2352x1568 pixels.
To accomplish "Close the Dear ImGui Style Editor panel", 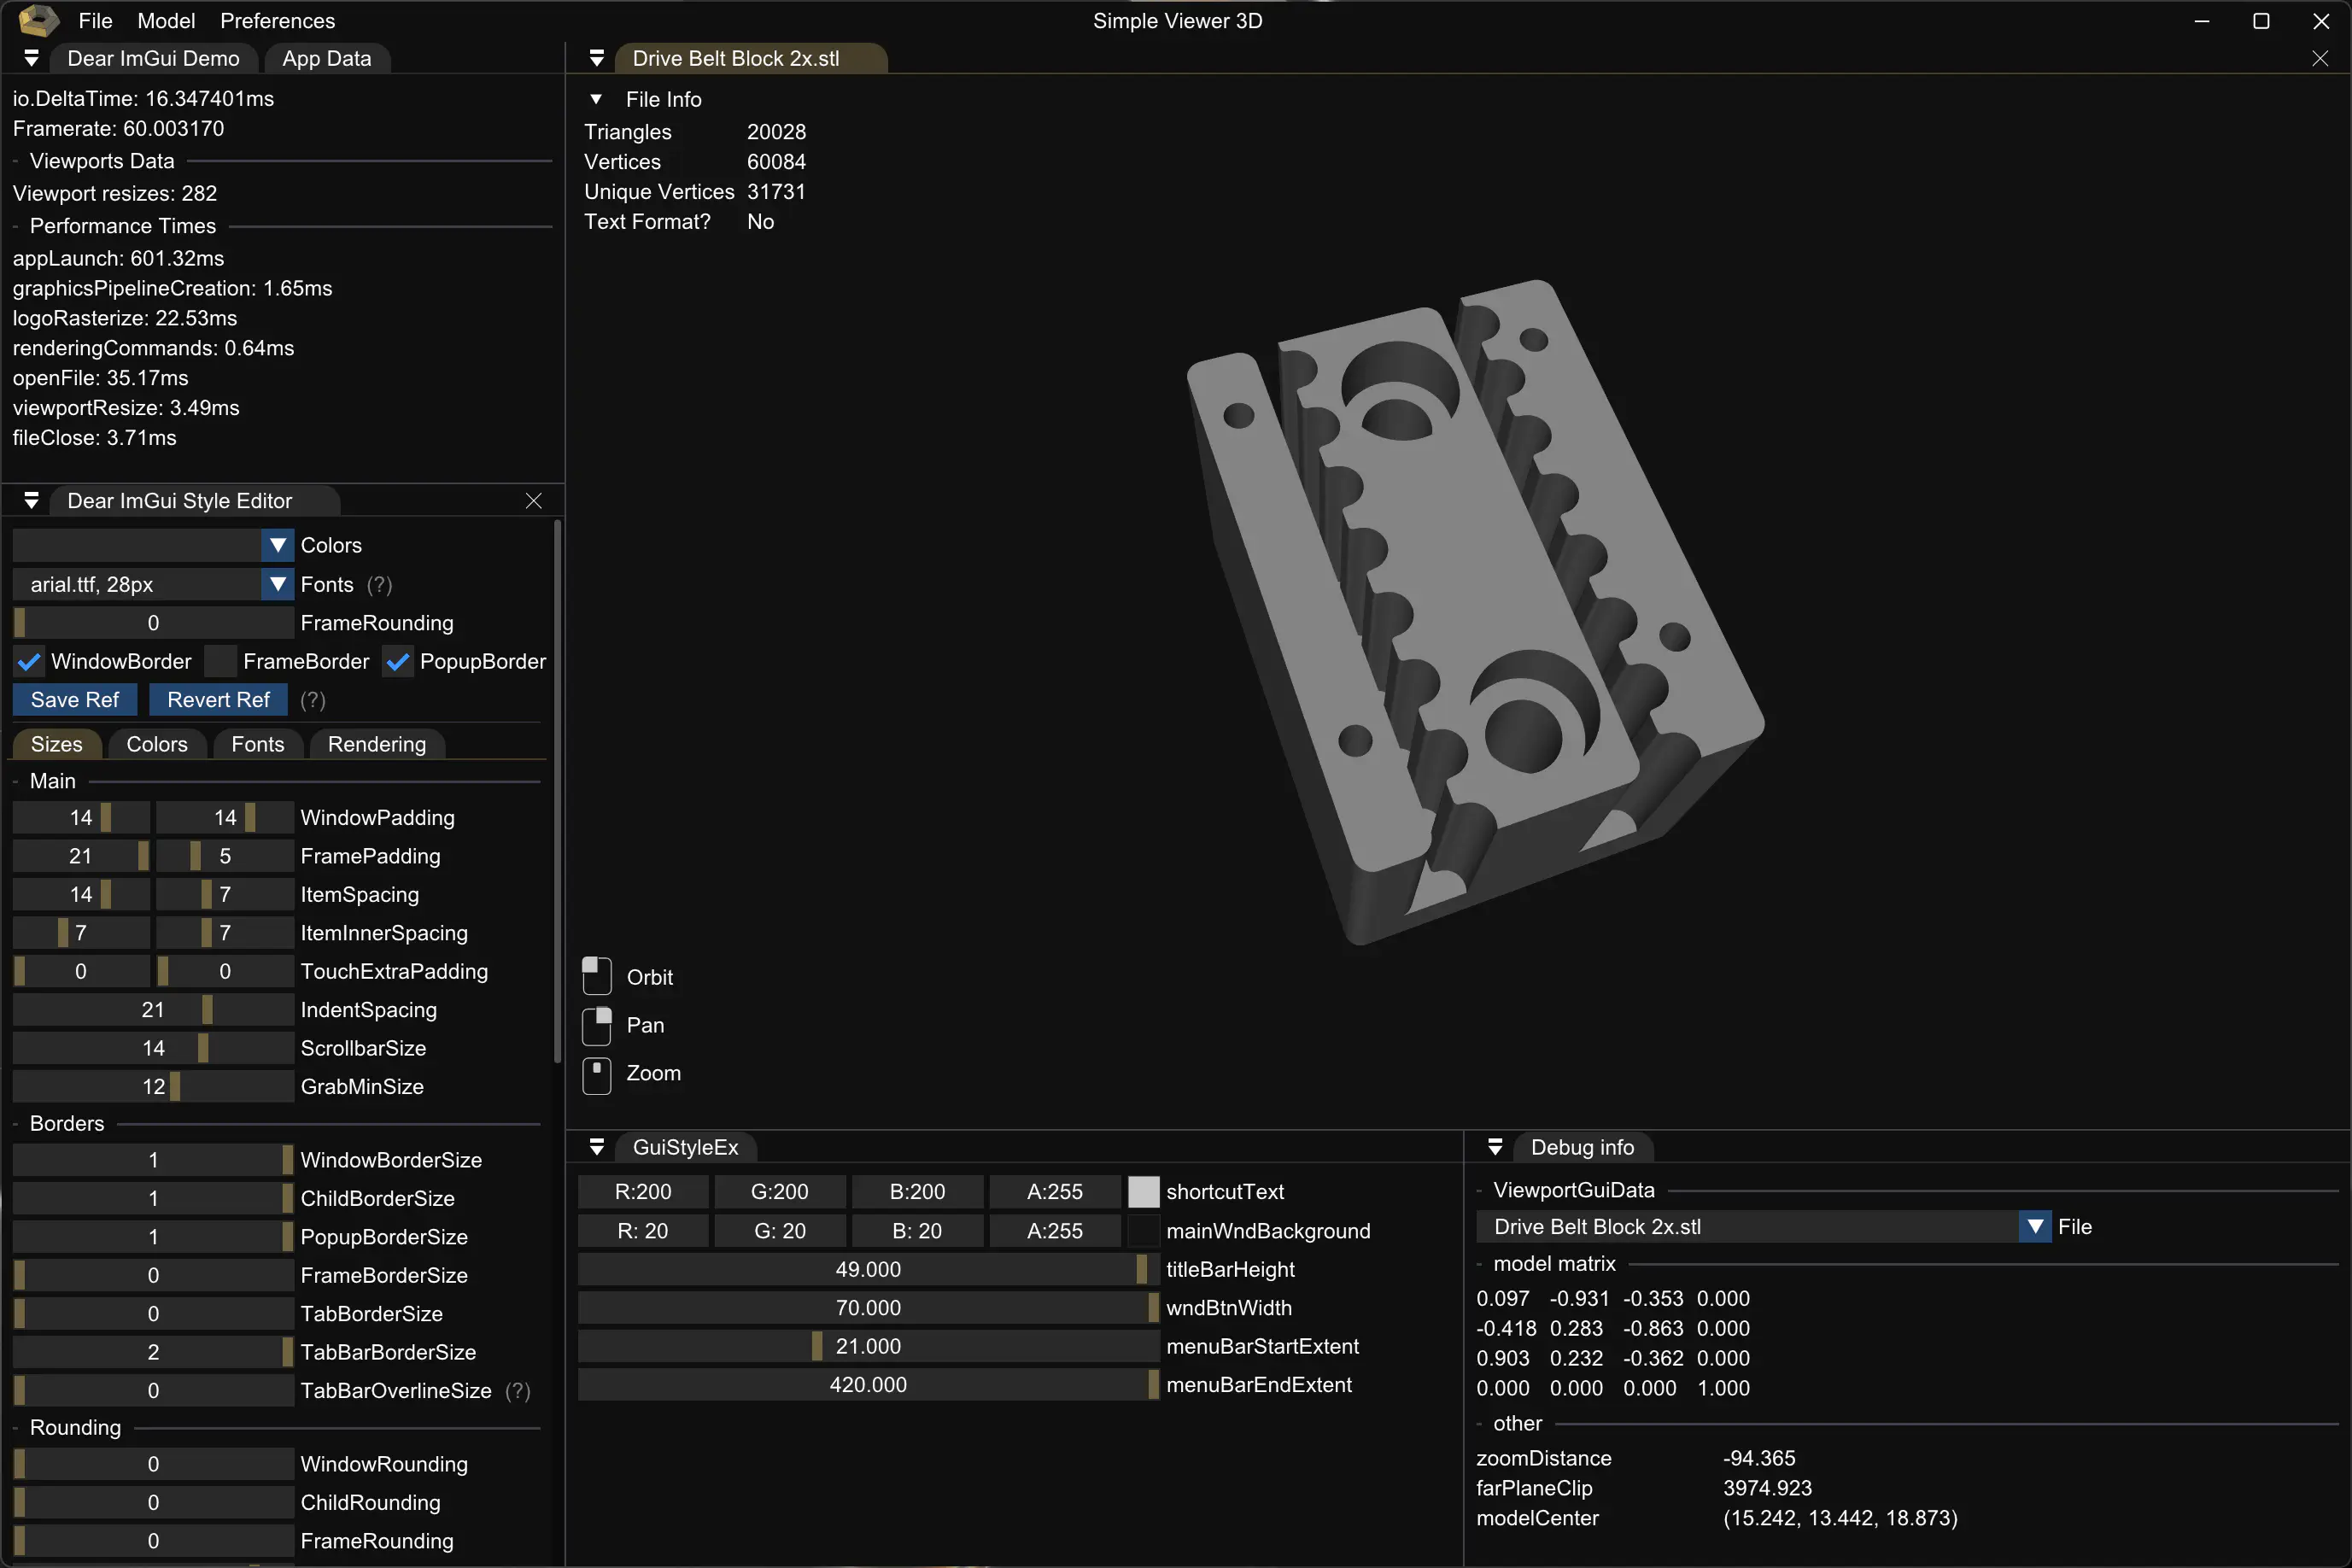I will pyautogui.click(x=534, y=501).
